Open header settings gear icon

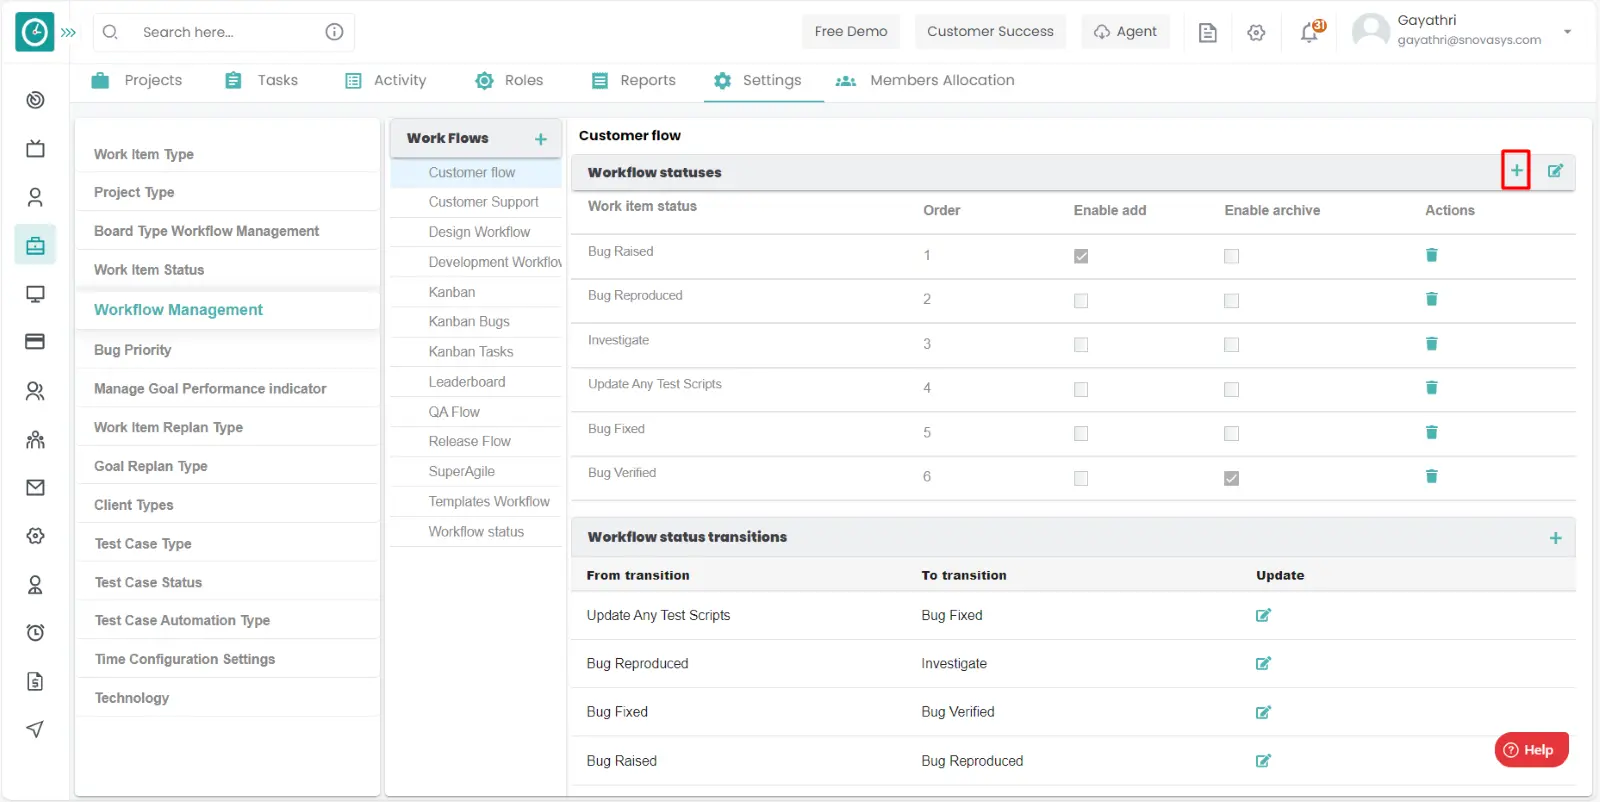(1256, 33)
